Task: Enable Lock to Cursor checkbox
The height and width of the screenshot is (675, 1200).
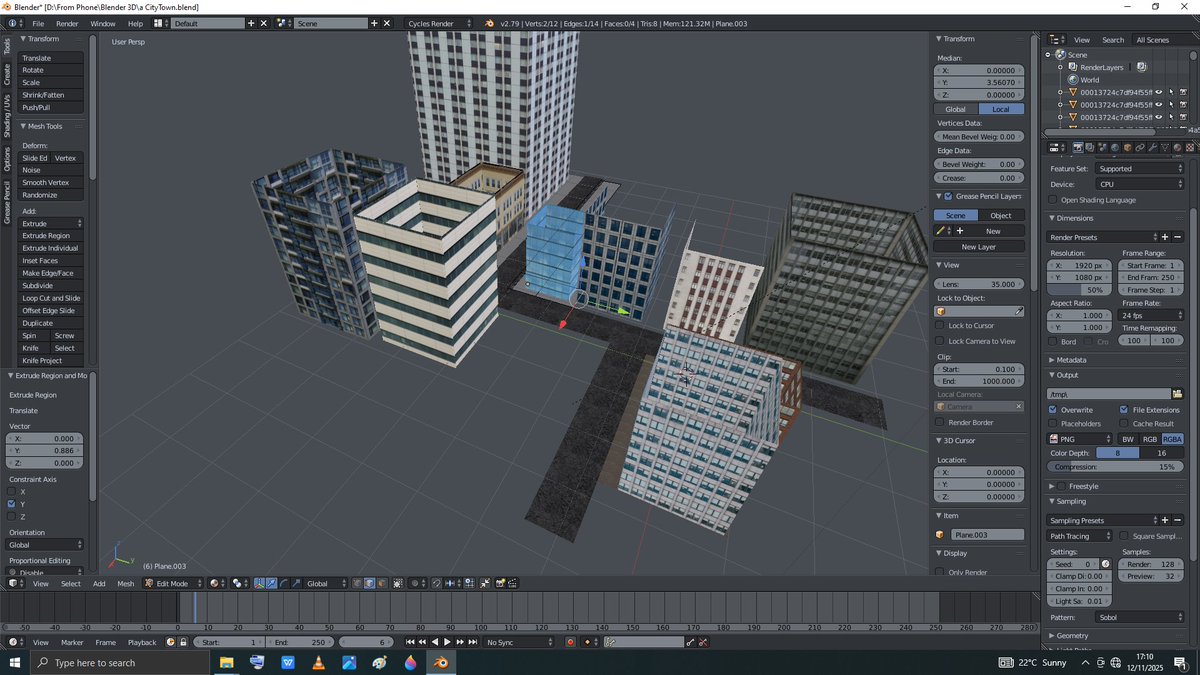Action: [940, 325]
